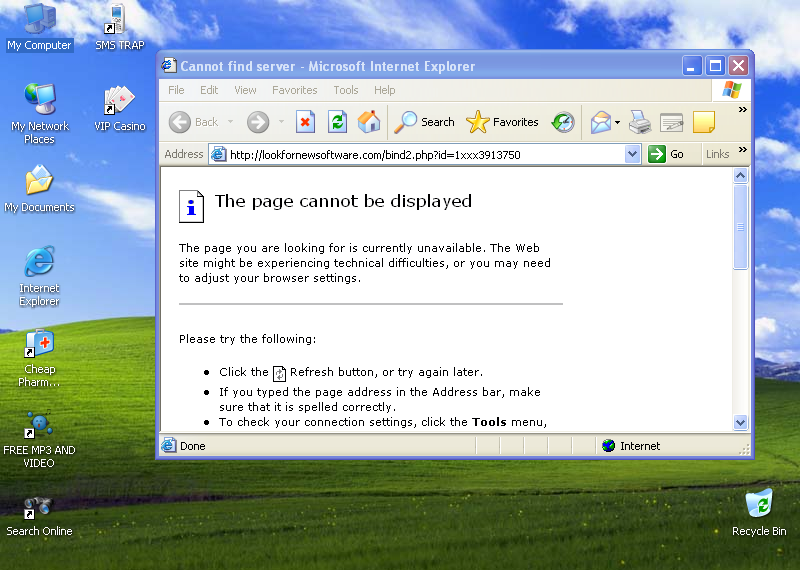This screenshot has width=800, height=570.
Task: Click the info icon on error page
Action: point(191,207)
